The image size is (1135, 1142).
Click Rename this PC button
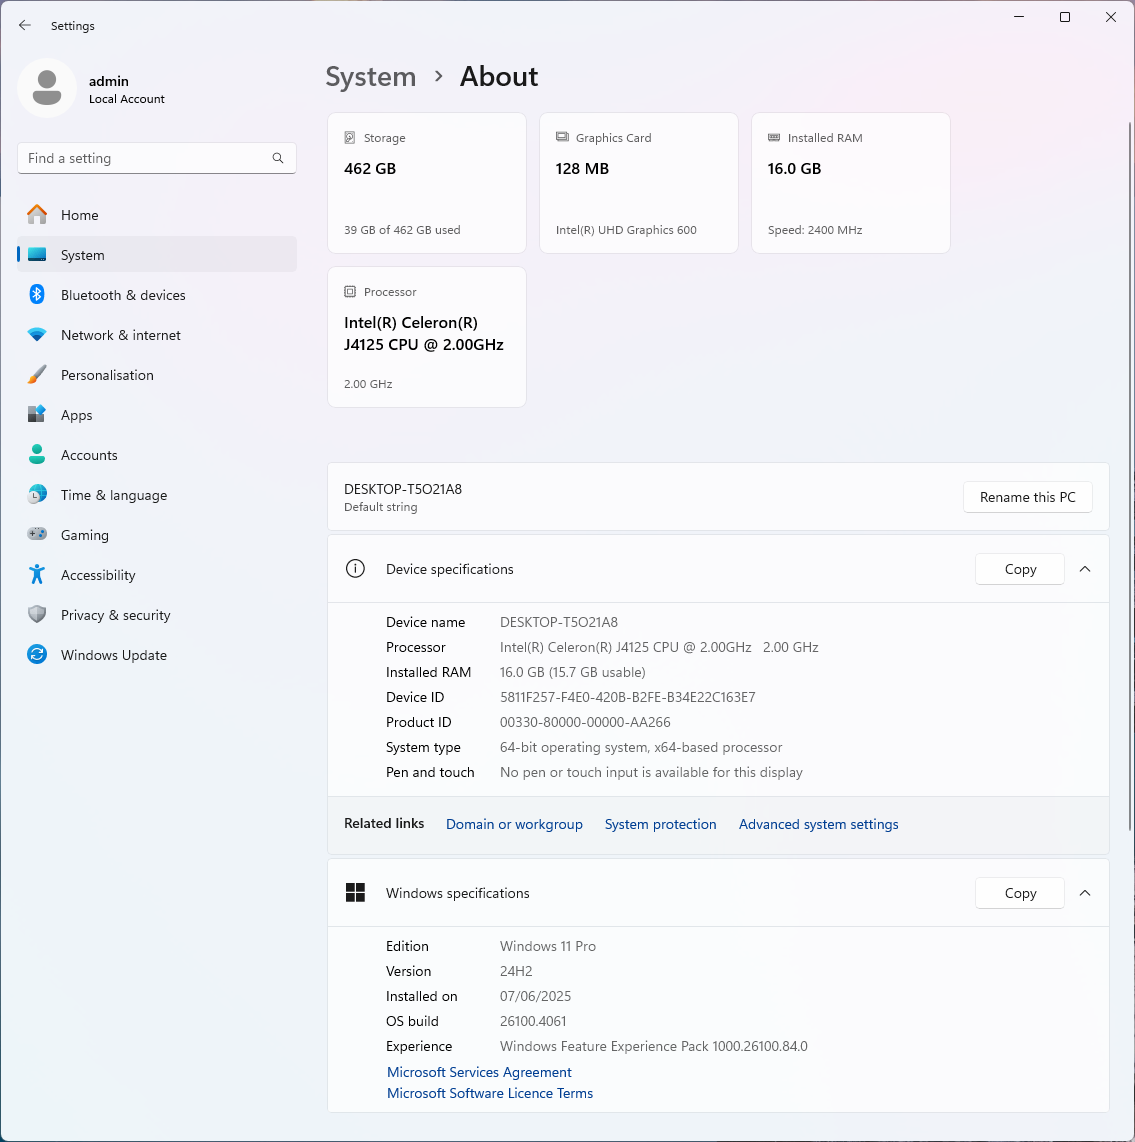click(x=1027, y=497)
